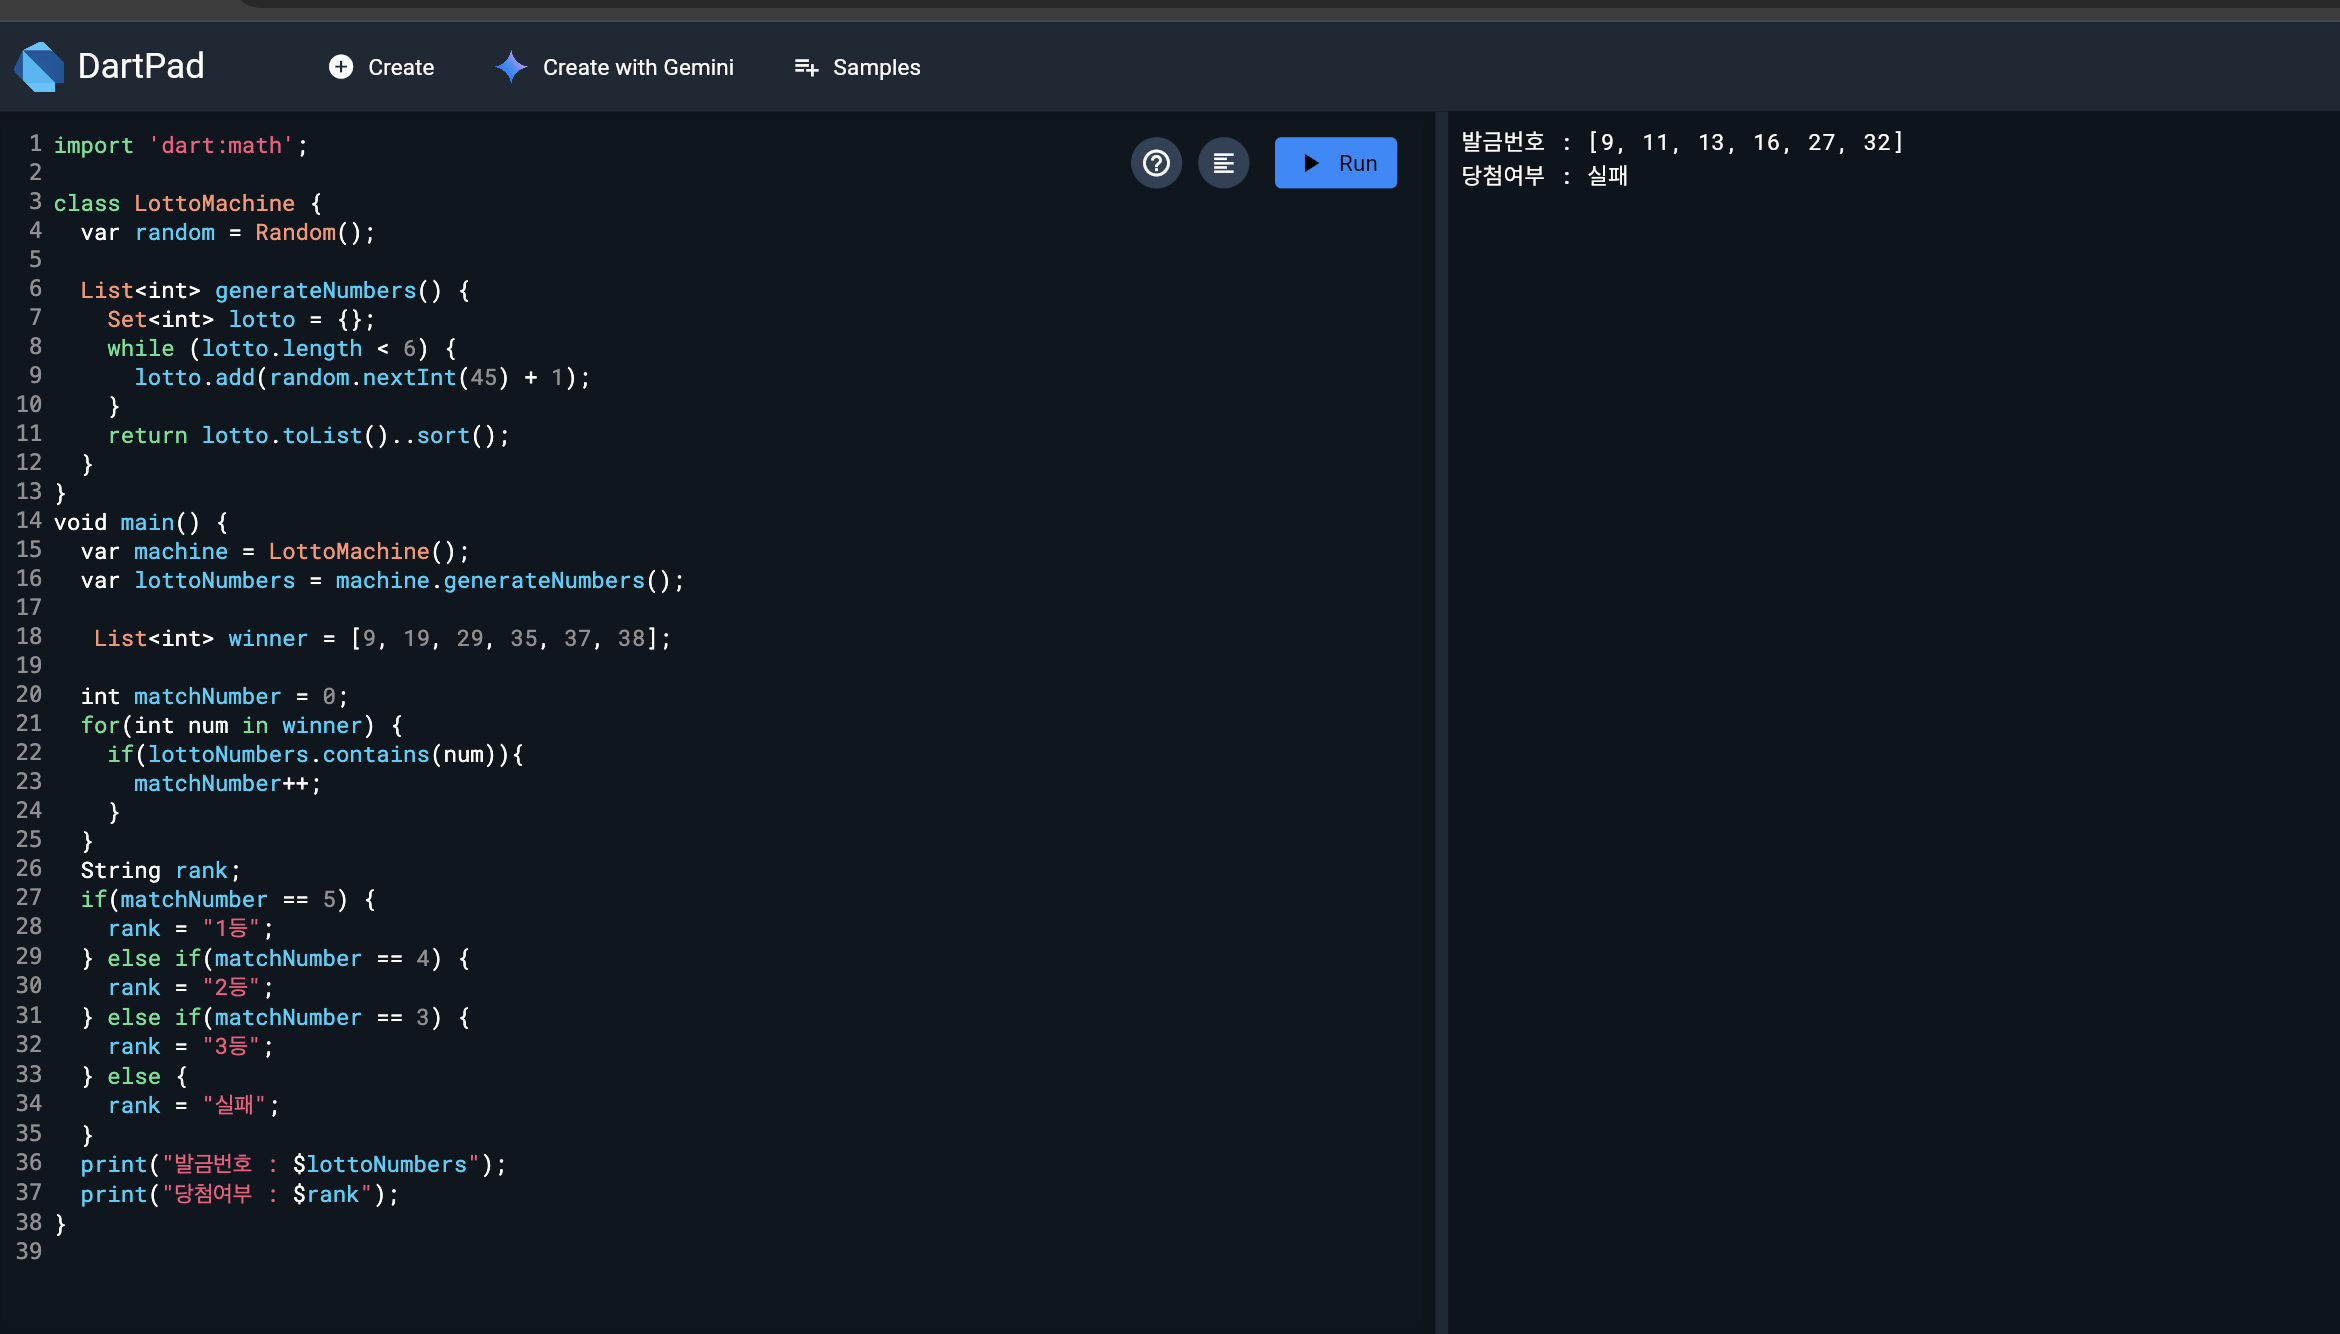The height and width of the screenshot is (1334, 2340).
Task: Open the help question mark icon
Action: pos(1156,163)
